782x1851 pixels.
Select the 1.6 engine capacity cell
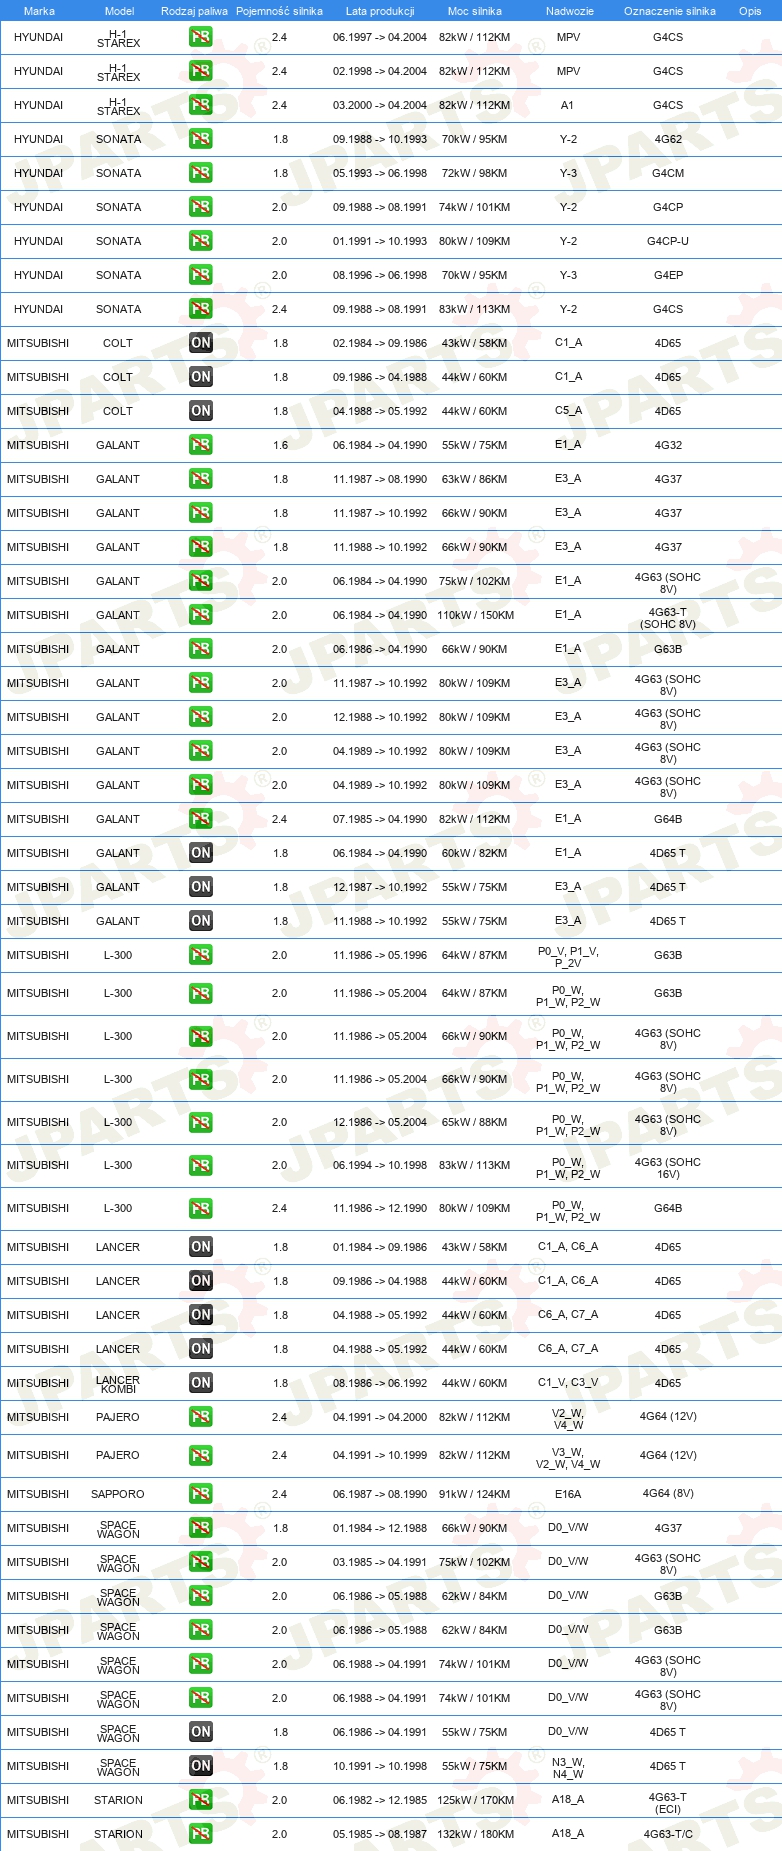click(x=280, y=445)
